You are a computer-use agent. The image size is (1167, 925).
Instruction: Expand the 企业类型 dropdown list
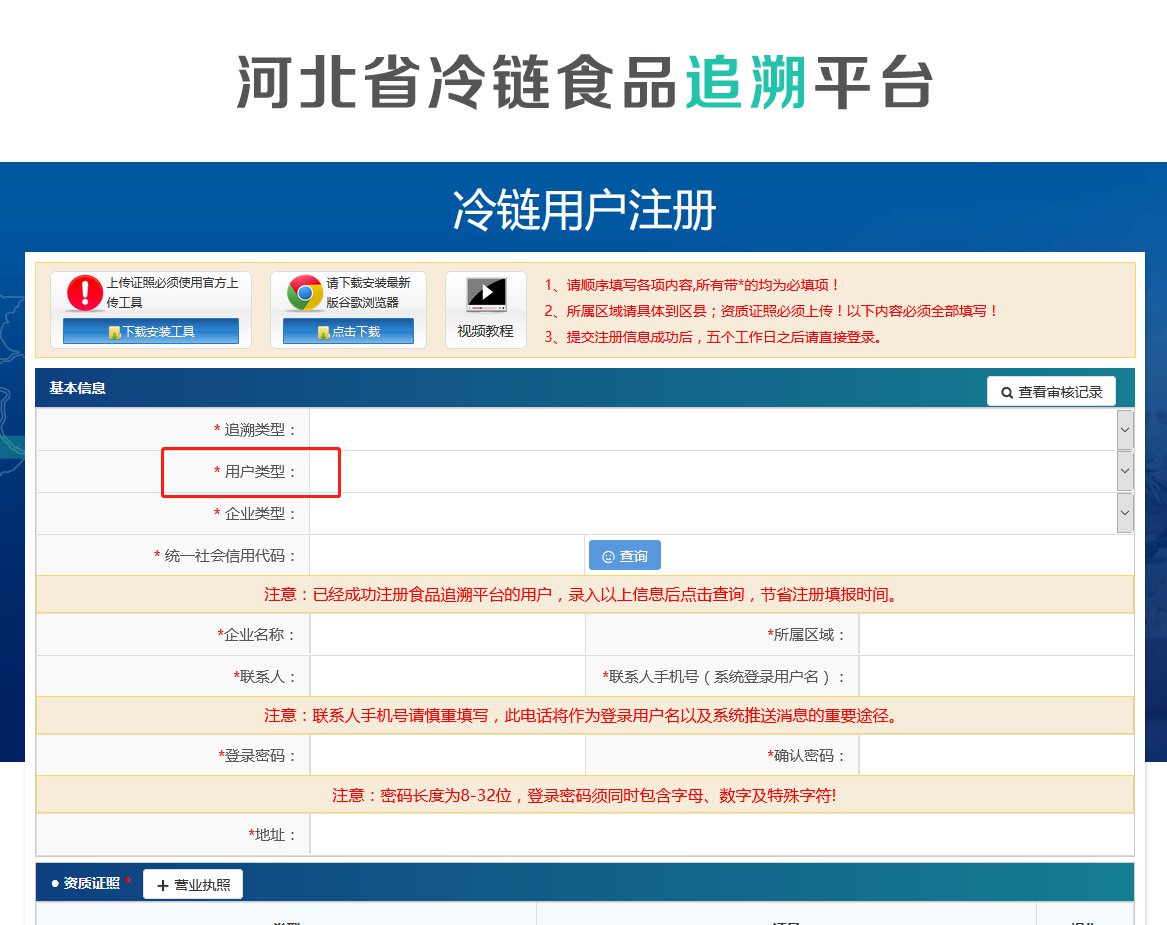click(x=1125, y=513)
